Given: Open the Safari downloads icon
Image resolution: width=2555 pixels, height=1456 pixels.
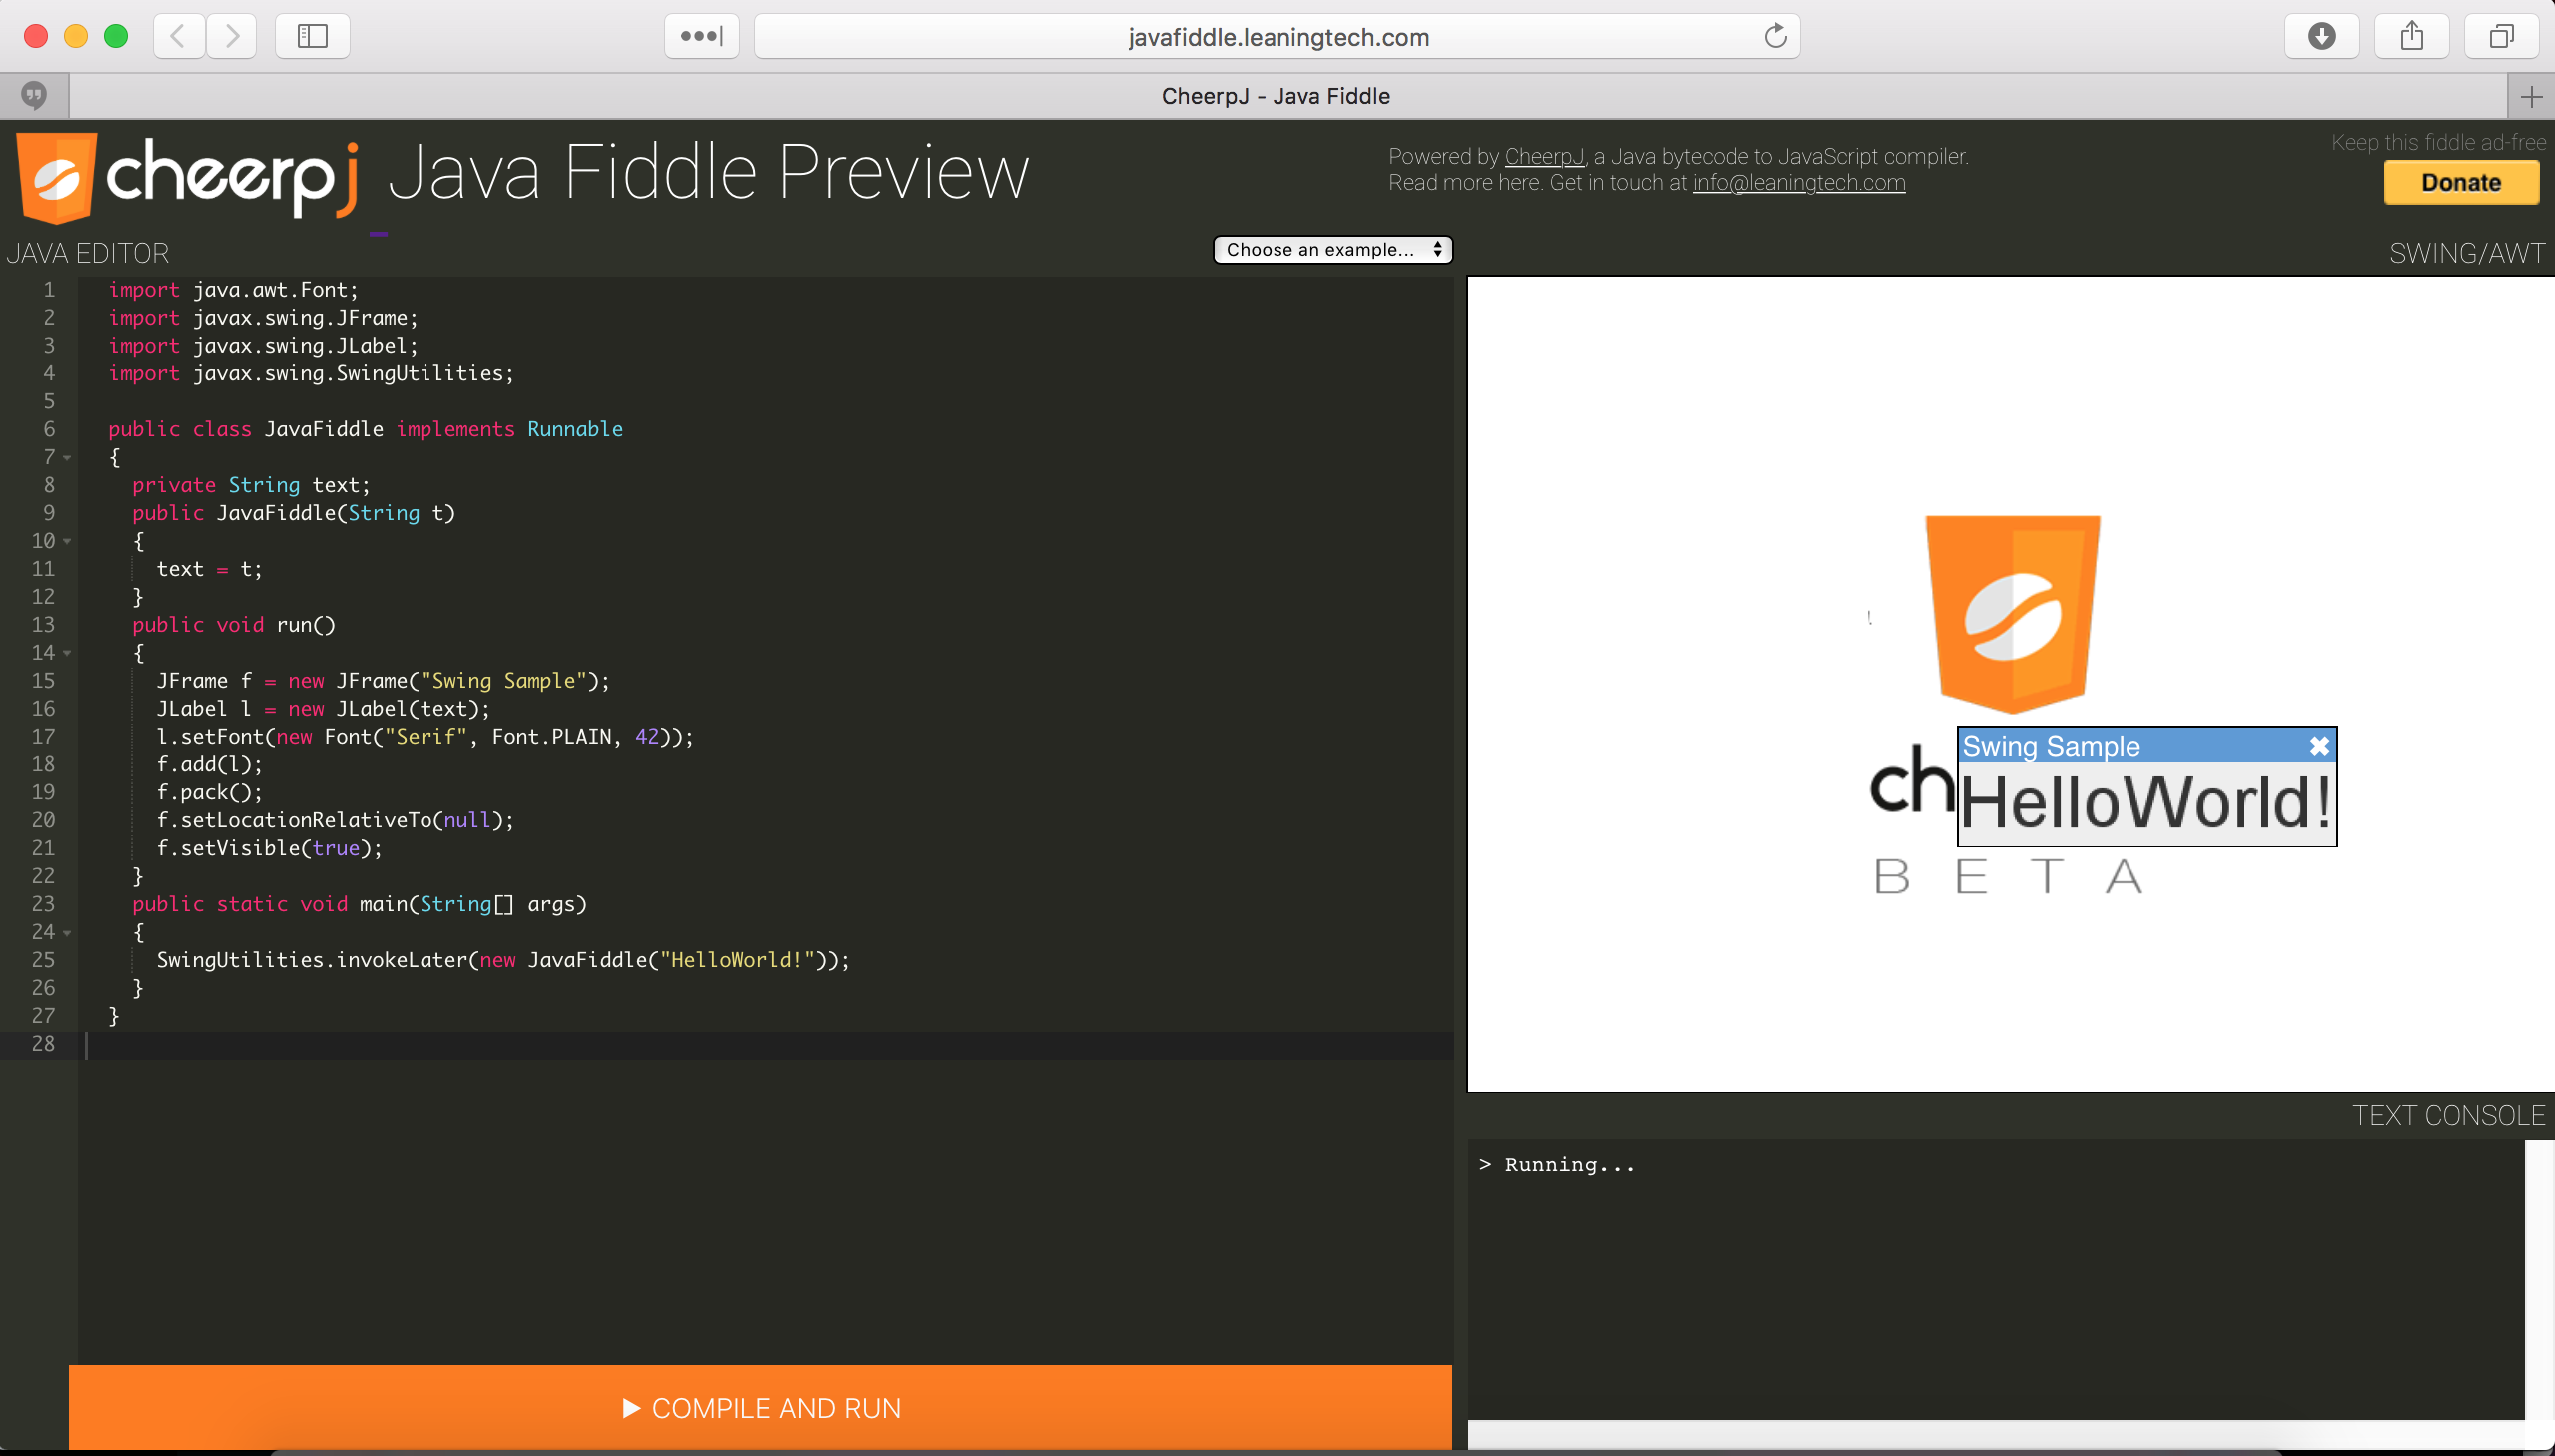Looking at the screenshot, I should 2321,37.
